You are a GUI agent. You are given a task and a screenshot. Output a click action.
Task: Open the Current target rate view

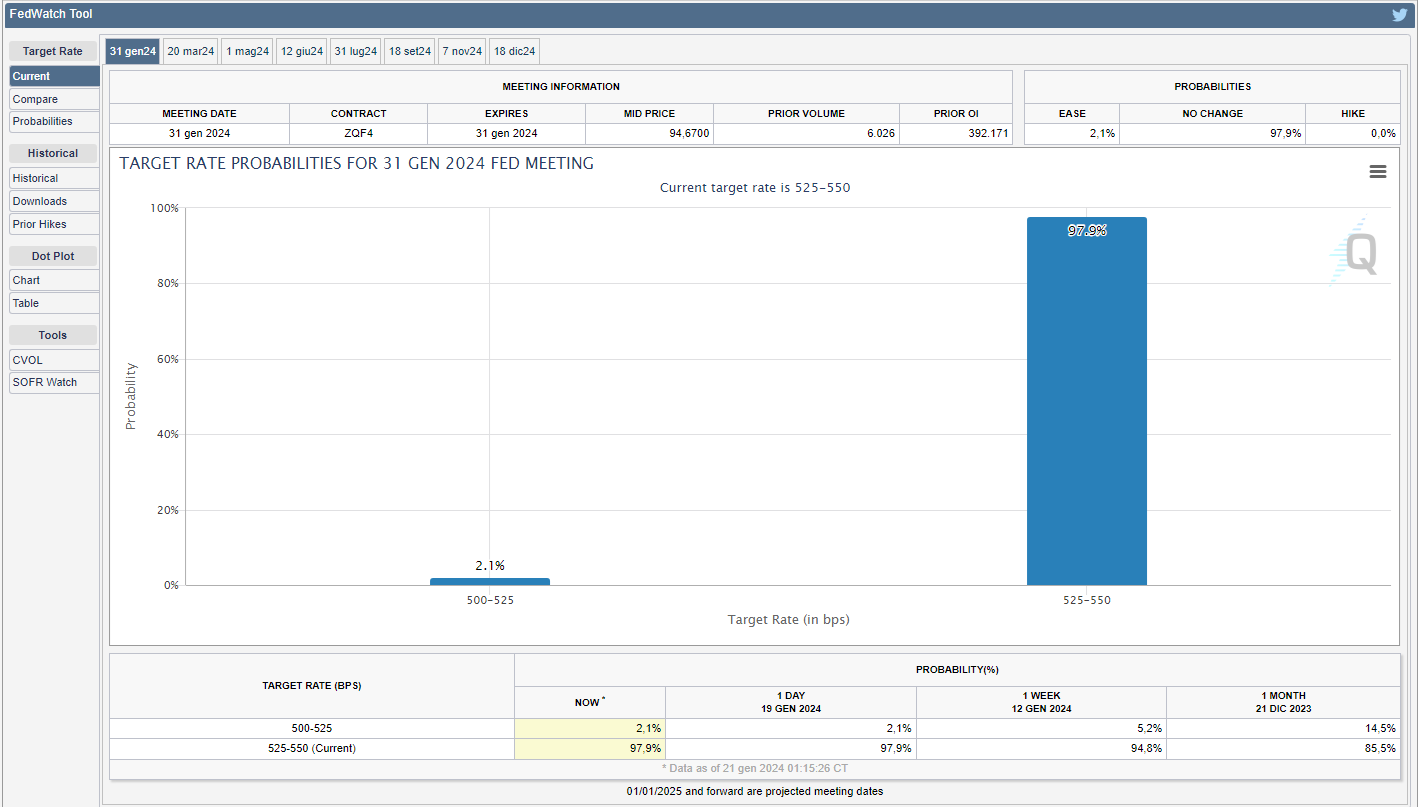pyautogui.click(x=54, y=76)
